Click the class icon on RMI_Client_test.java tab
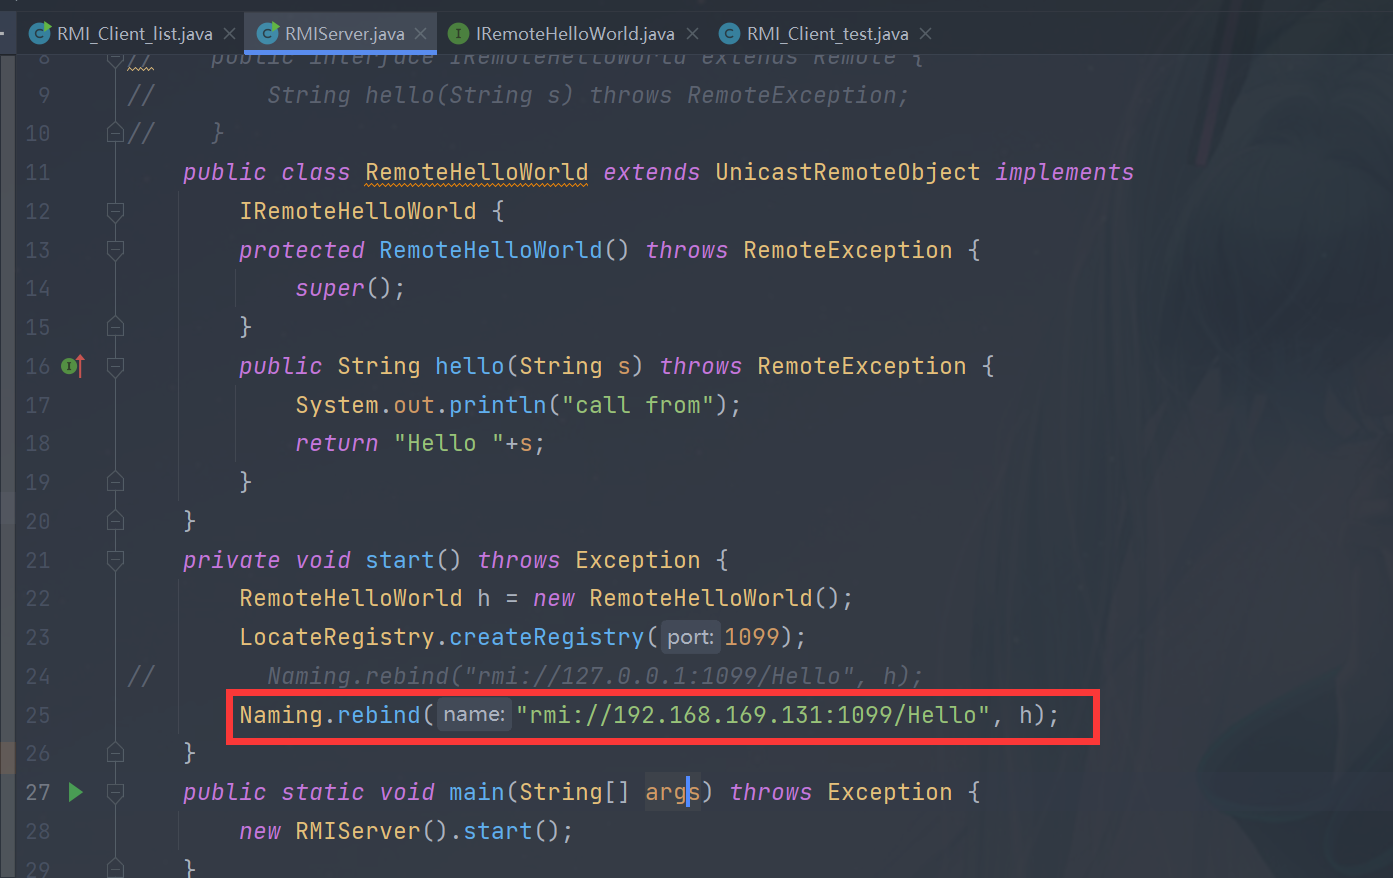Screen dimensions: 1393x878 pyautogui.click(x=730, y=34)
